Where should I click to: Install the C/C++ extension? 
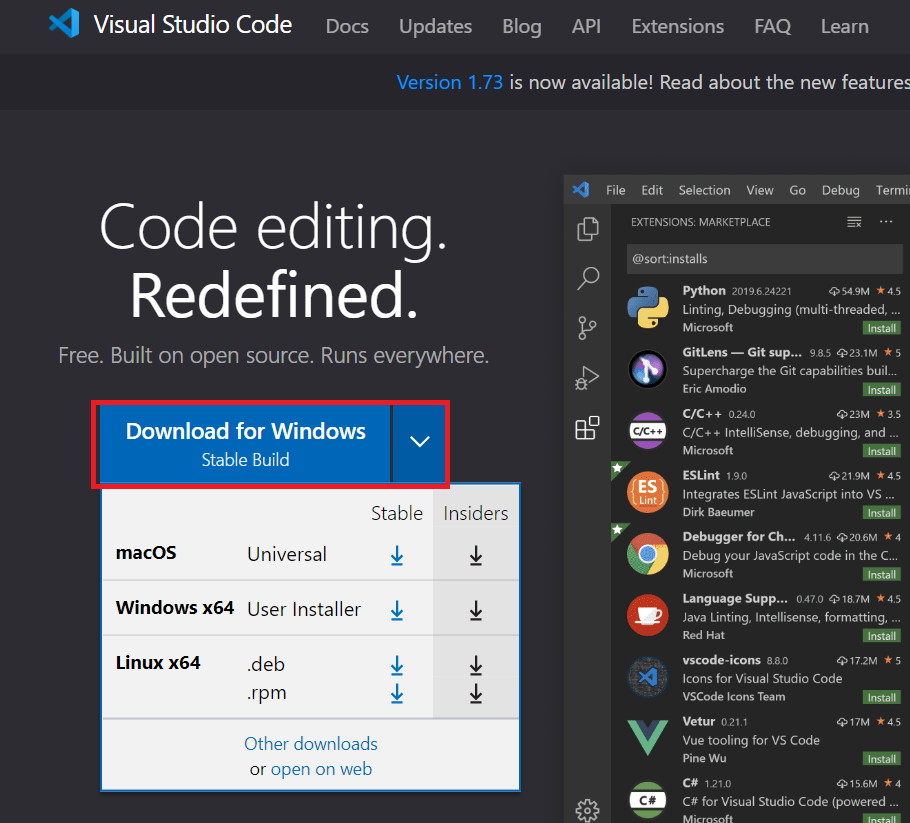point(882,452)
